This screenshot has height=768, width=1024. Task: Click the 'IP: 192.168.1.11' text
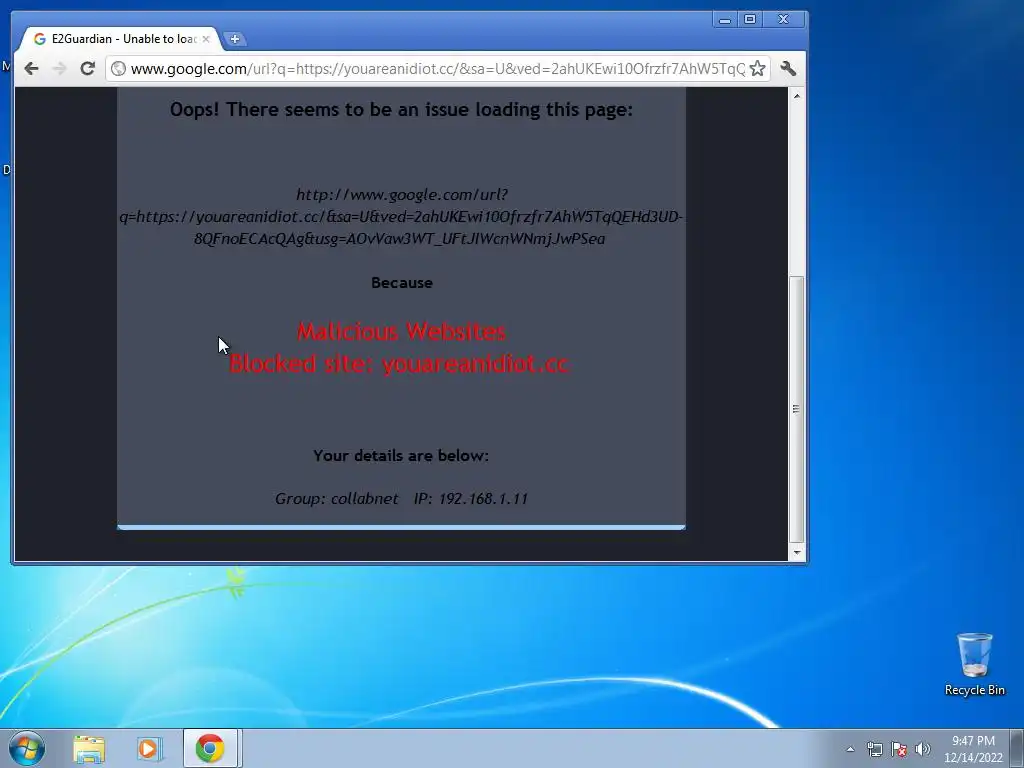click(x=471, y=498)
